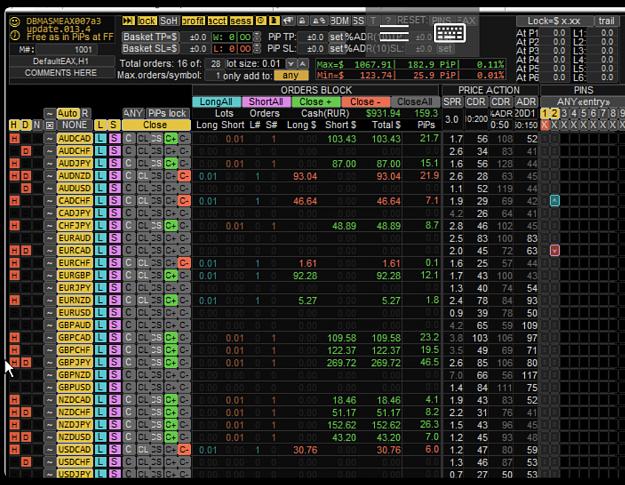Click the PiPs lock button

(167, 113)
